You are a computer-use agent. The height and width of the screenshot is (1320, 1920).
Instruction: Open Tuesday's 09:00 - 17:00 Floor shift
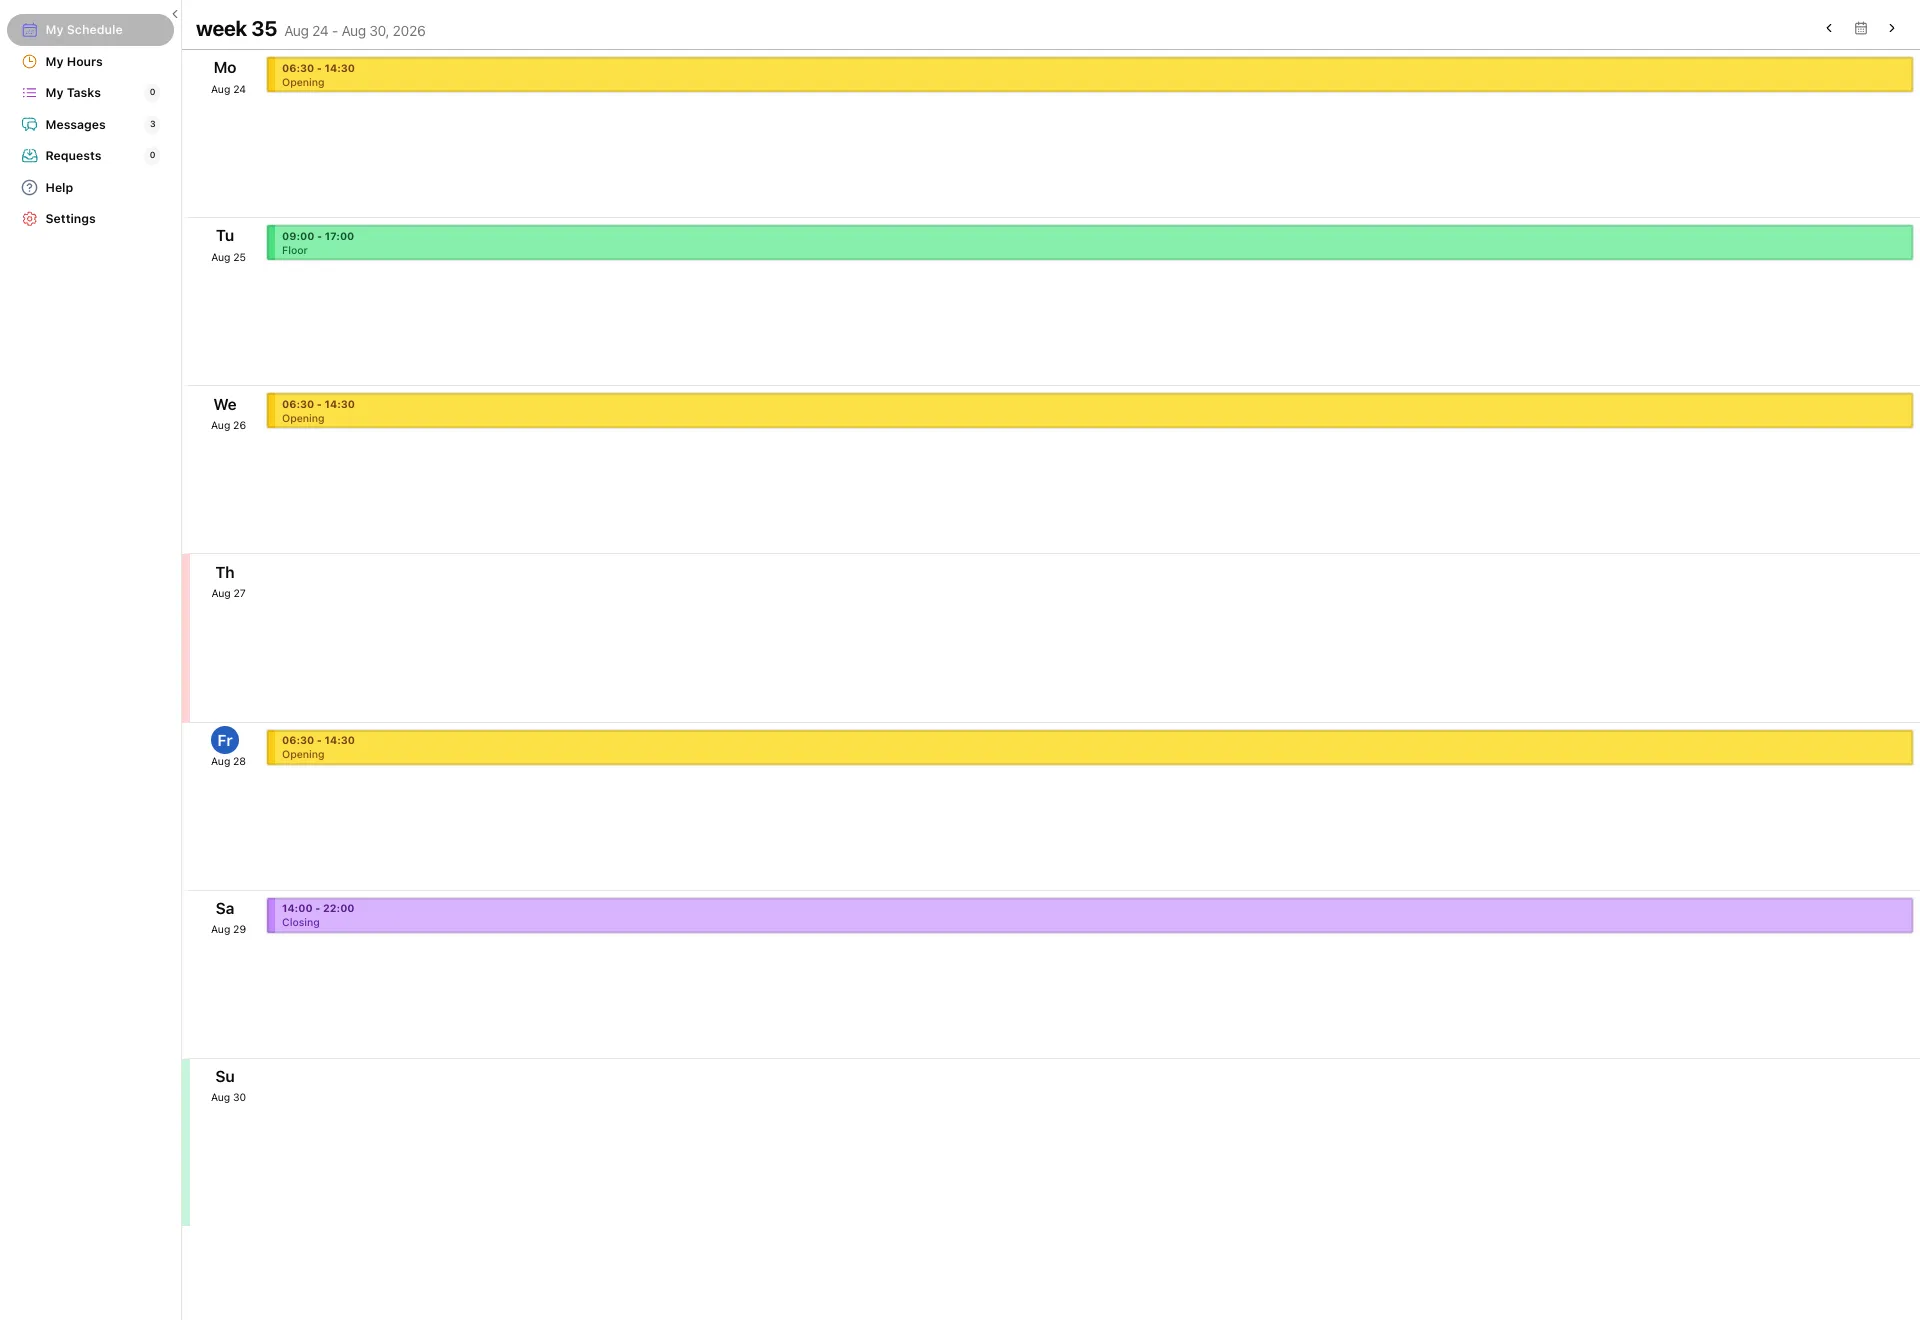point(1090,243)
